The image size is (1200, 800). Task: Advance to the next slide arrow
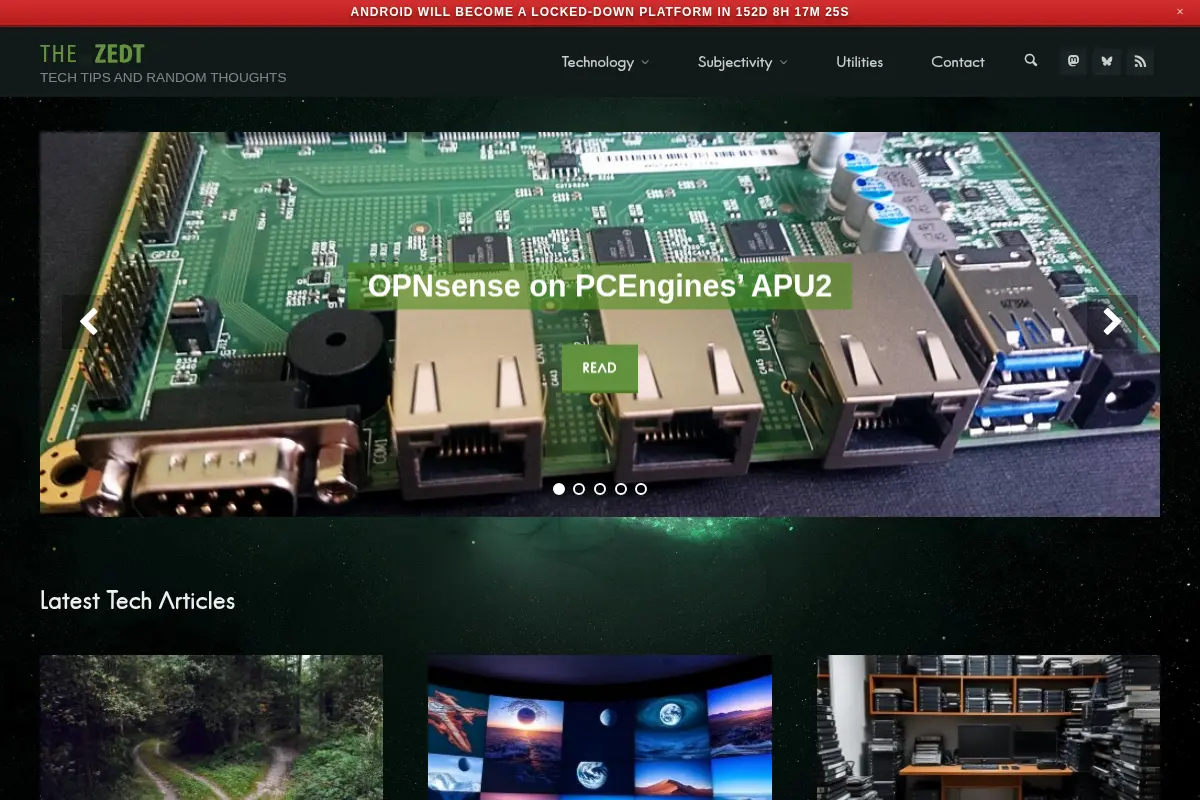coord(1112,321)
